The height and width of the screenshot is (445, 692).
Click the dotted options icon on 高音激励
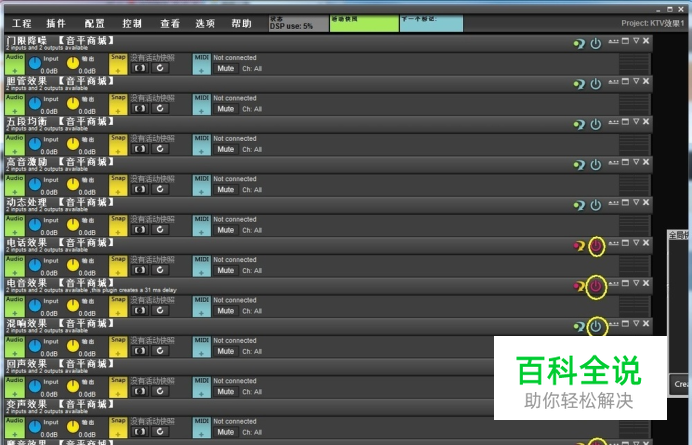coord(613,163)
